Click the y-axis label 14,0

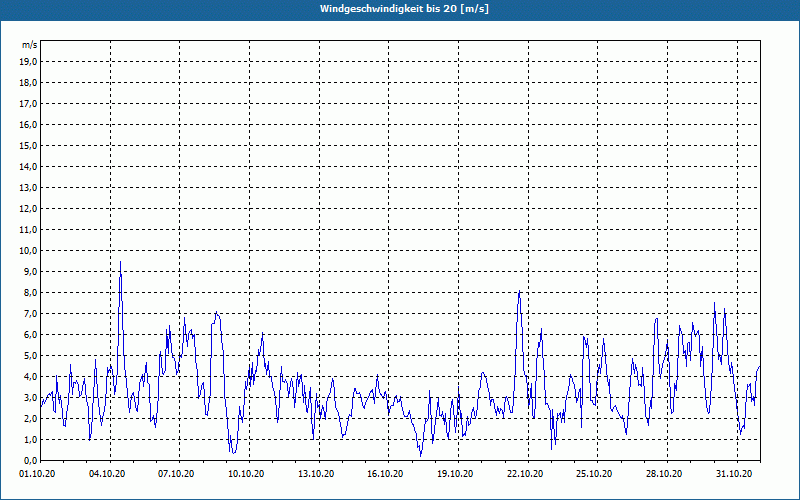pyautogui.click(x=29, y=166)
